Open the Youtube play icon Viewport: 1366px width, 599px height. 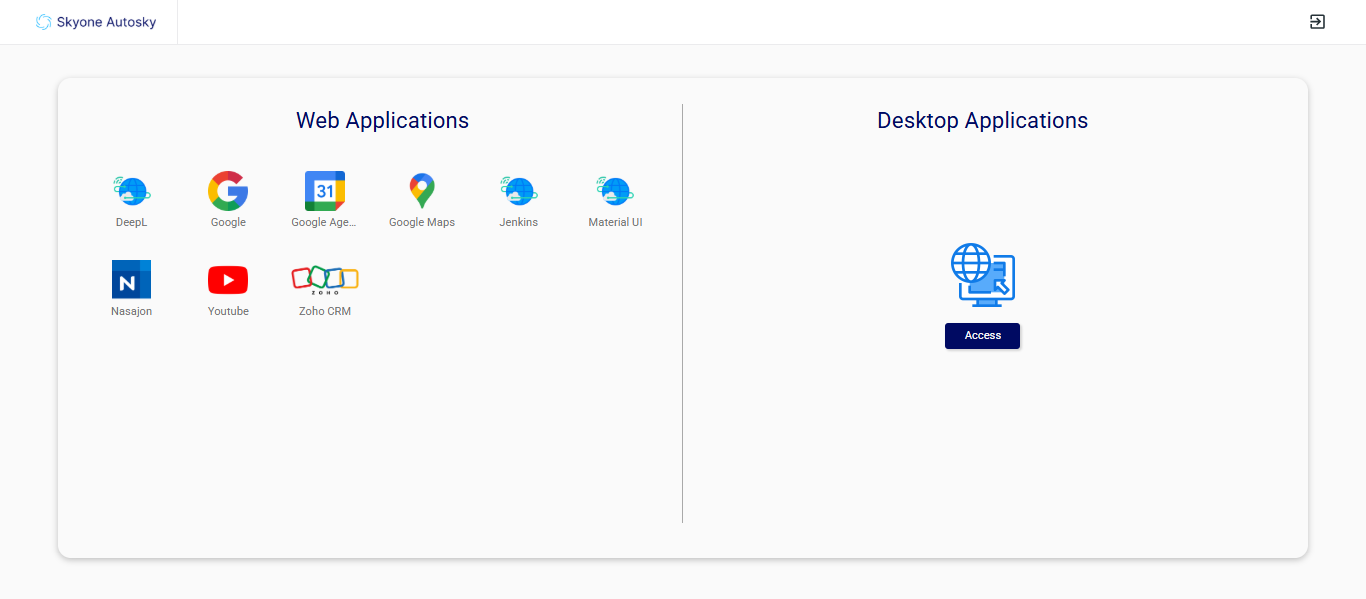(228, 279)
